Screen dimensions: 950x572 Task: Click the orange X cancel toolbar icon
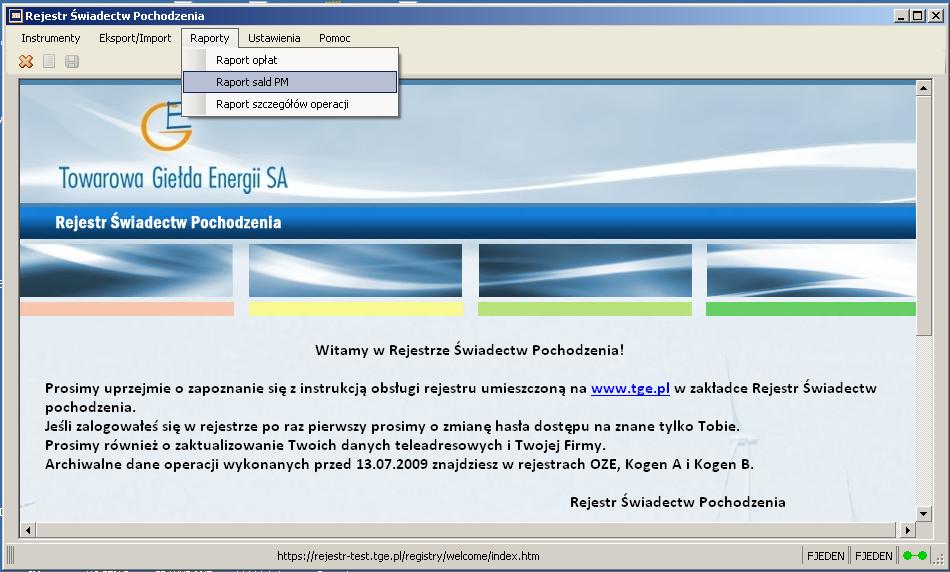pyautogui.click(x=26, y=61)
